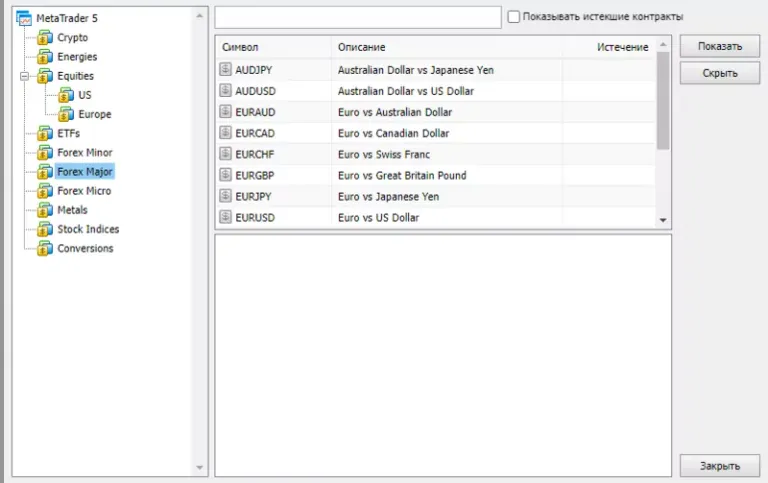Screen dimensions: 768x483
Task: Click 'Australian Dollar vs US Dollar' description
Action: pos(406,91)
